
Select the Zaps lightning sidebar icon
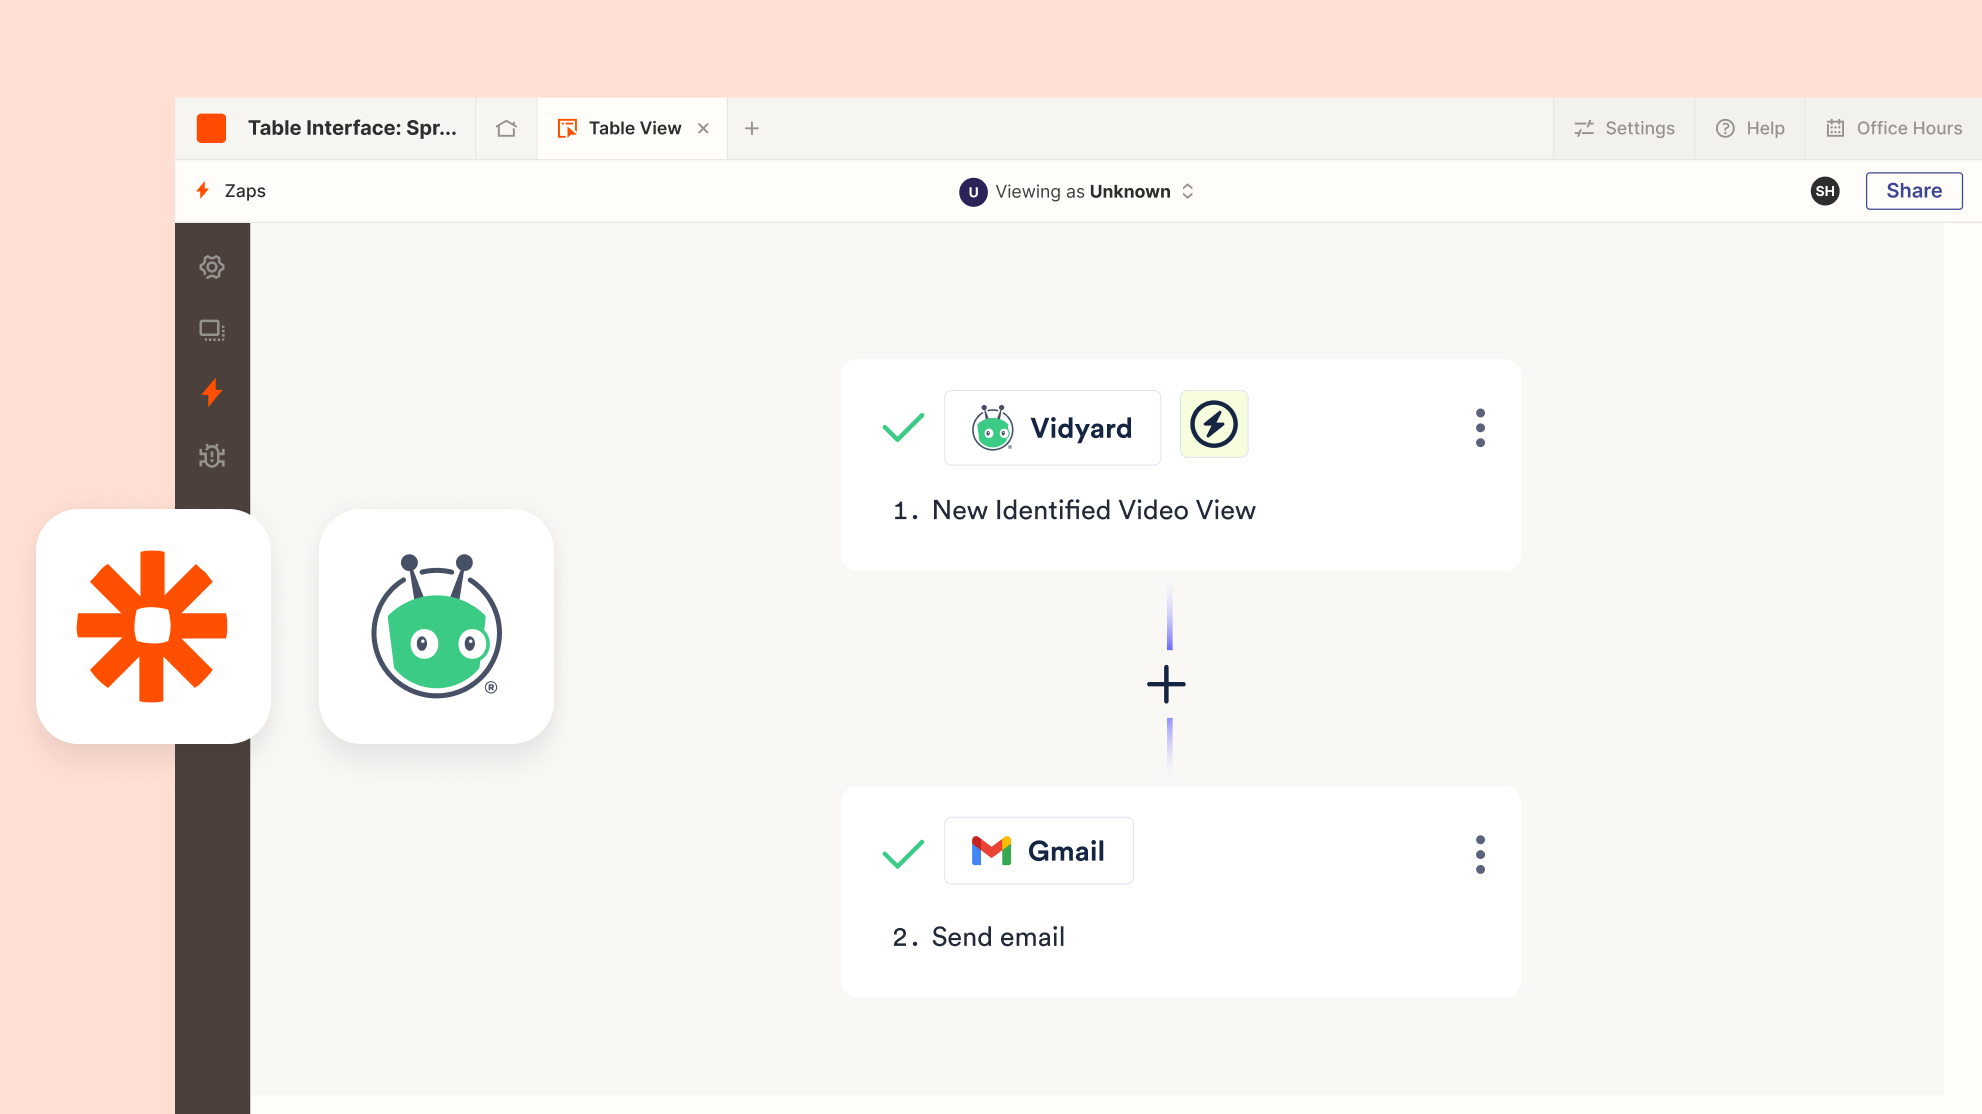(x=212, y=393)
